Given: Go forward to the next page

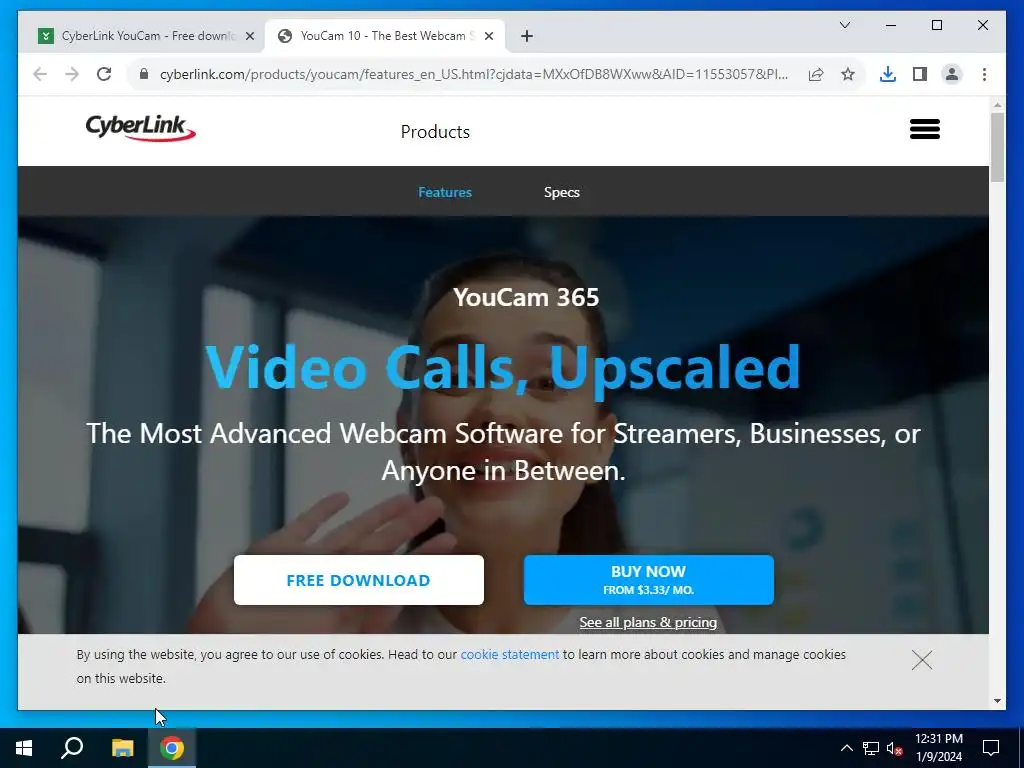Looking at the screenshot, I should (x=72, y=74).
